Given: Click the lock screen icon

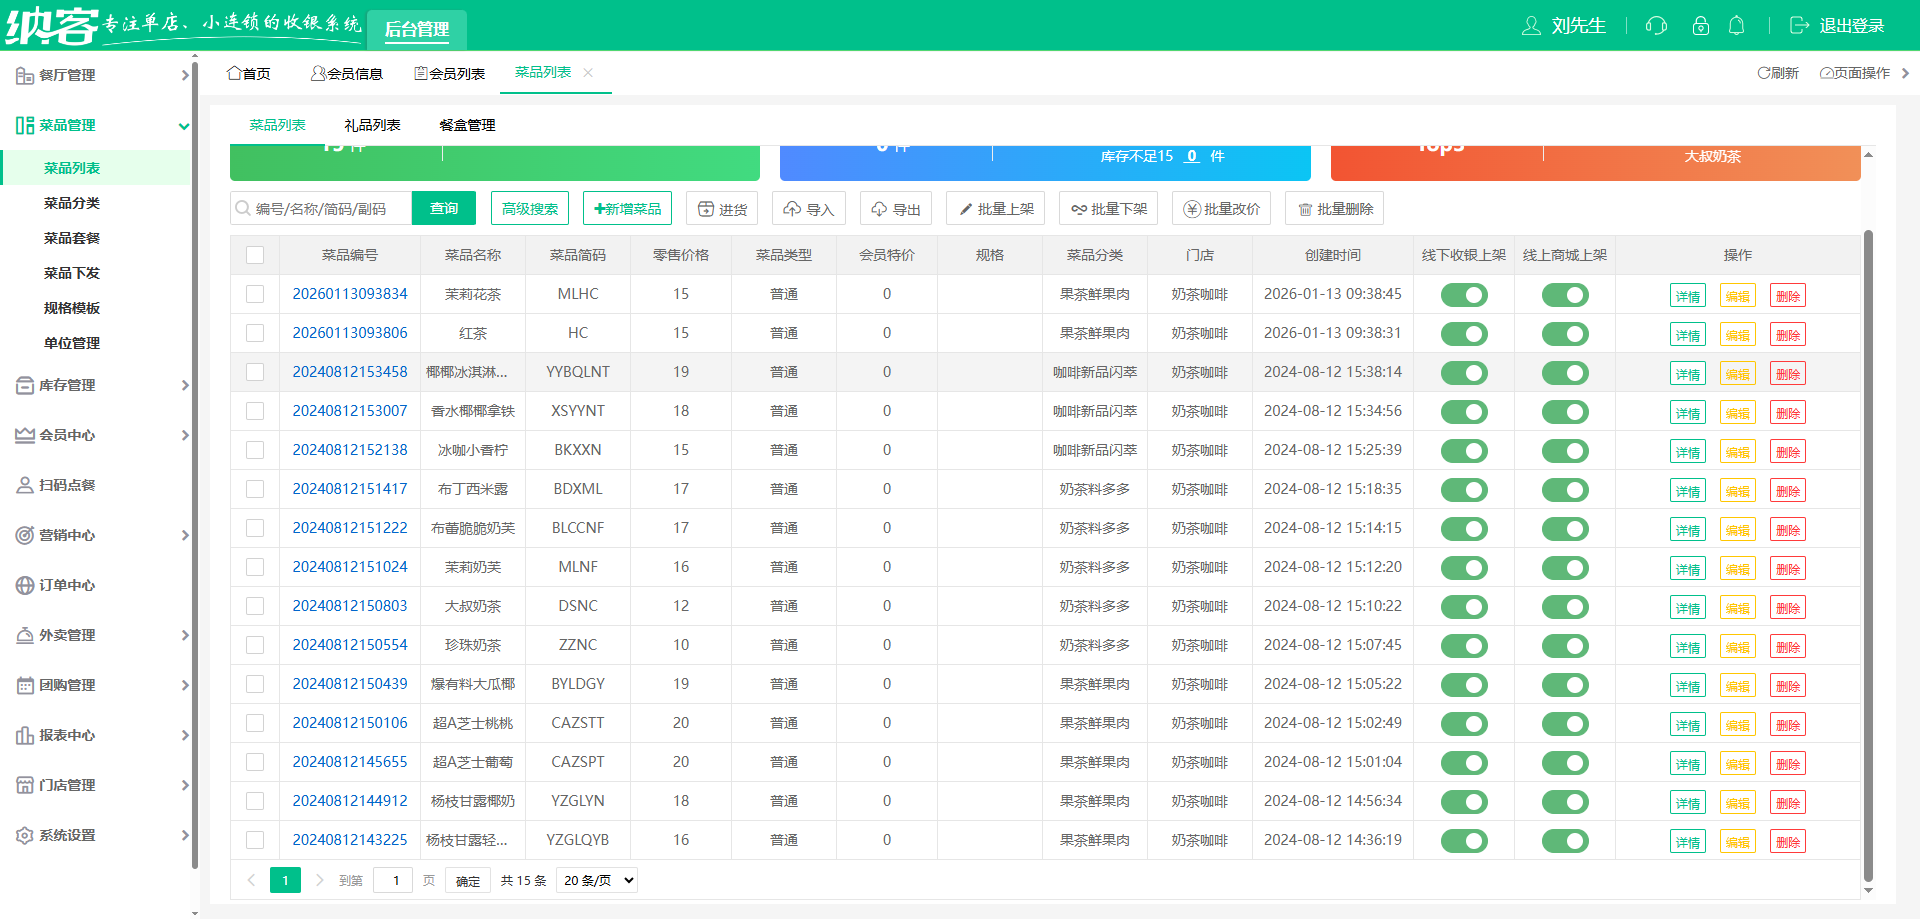Looking at the screenshot, I should pos(1700,26).
